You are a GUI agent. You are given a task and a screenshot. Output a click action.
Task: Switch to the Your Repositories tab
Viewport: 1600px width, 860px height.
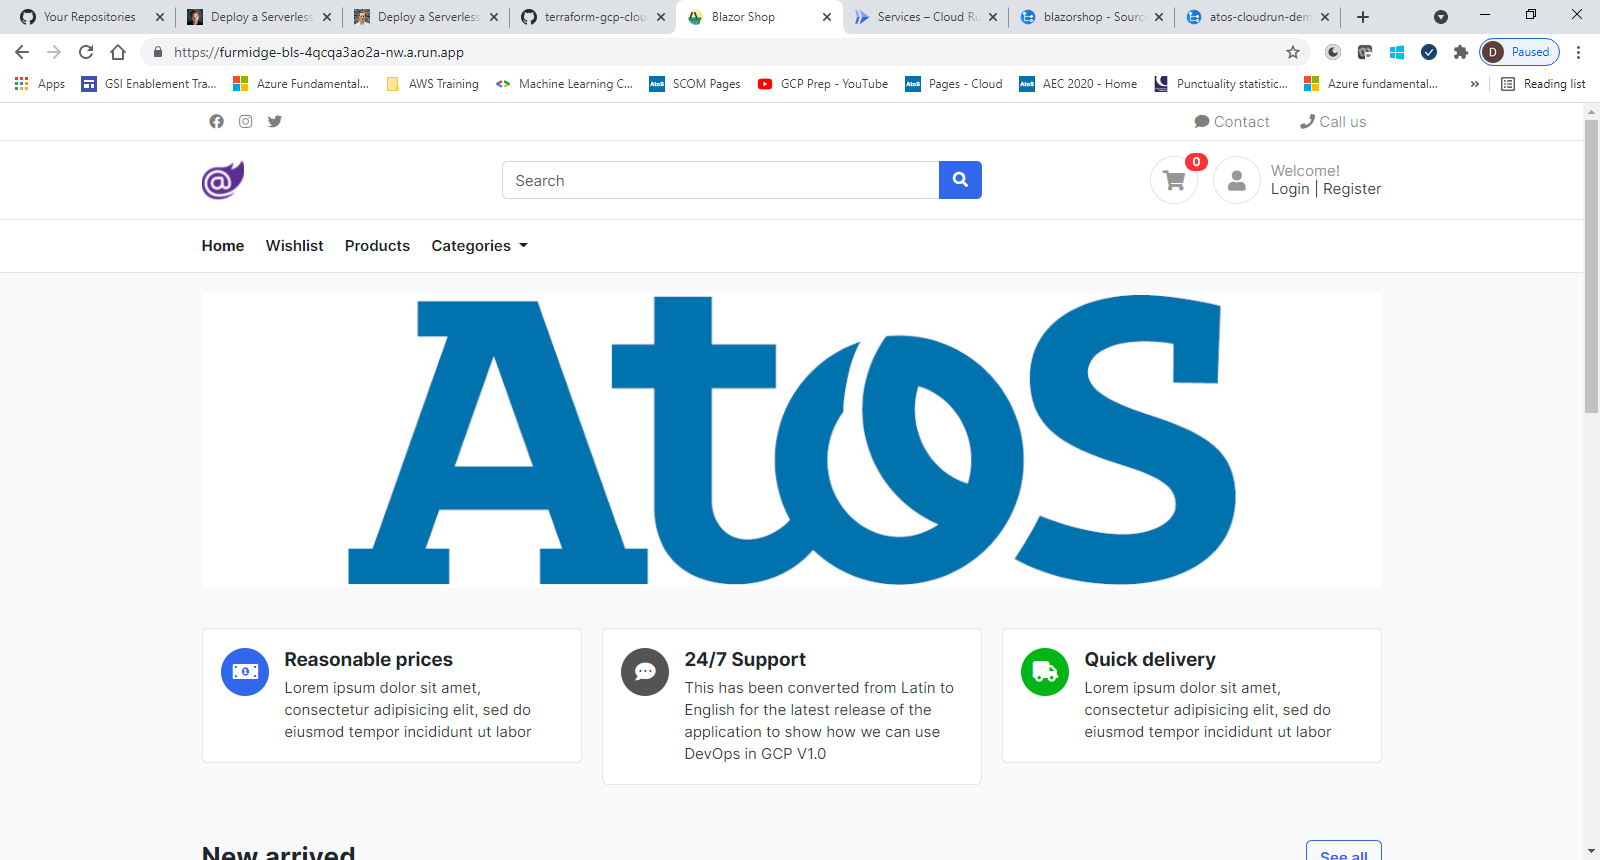(x=90, y=17)
